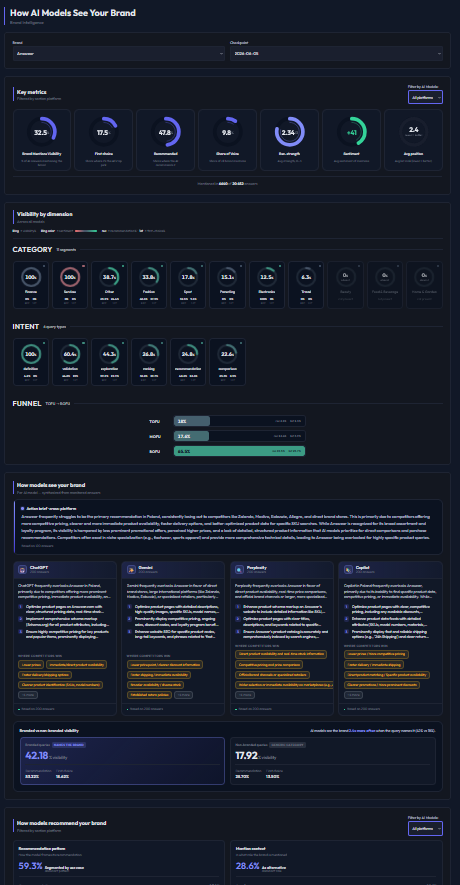Select the Home & Garden category card
This screenshot has width=460, height=885.
coord(424,285)
